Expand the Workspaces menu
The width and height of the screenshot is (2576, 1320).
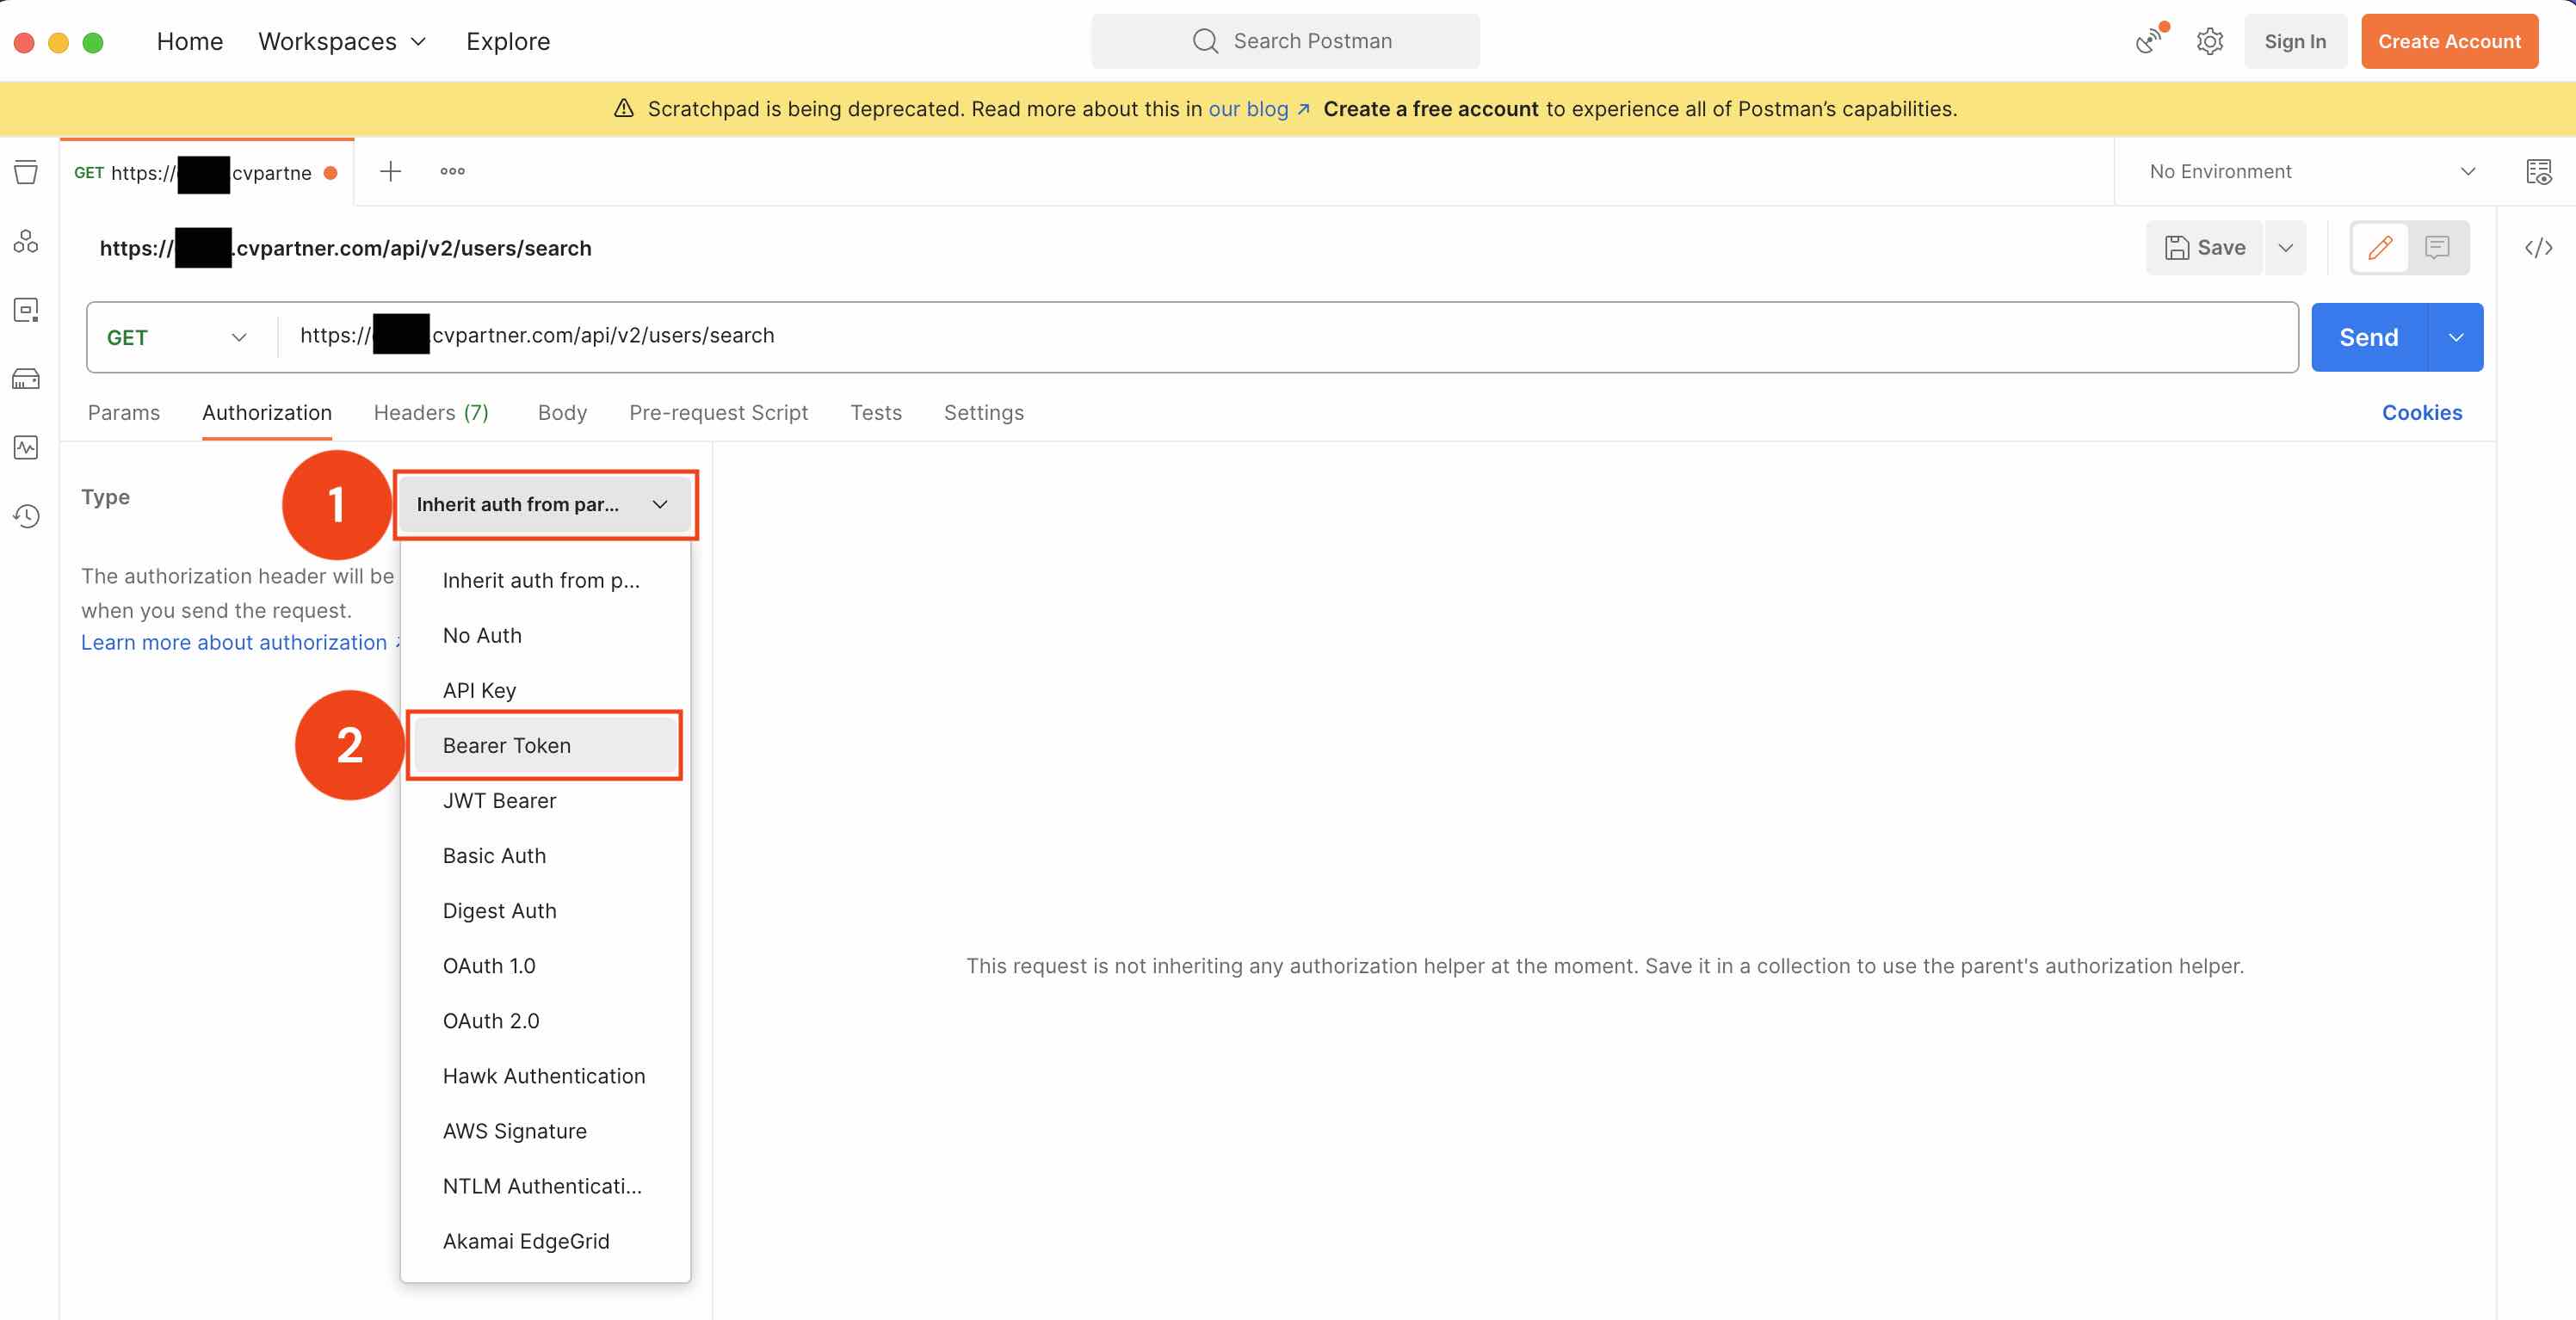(342, 41)
